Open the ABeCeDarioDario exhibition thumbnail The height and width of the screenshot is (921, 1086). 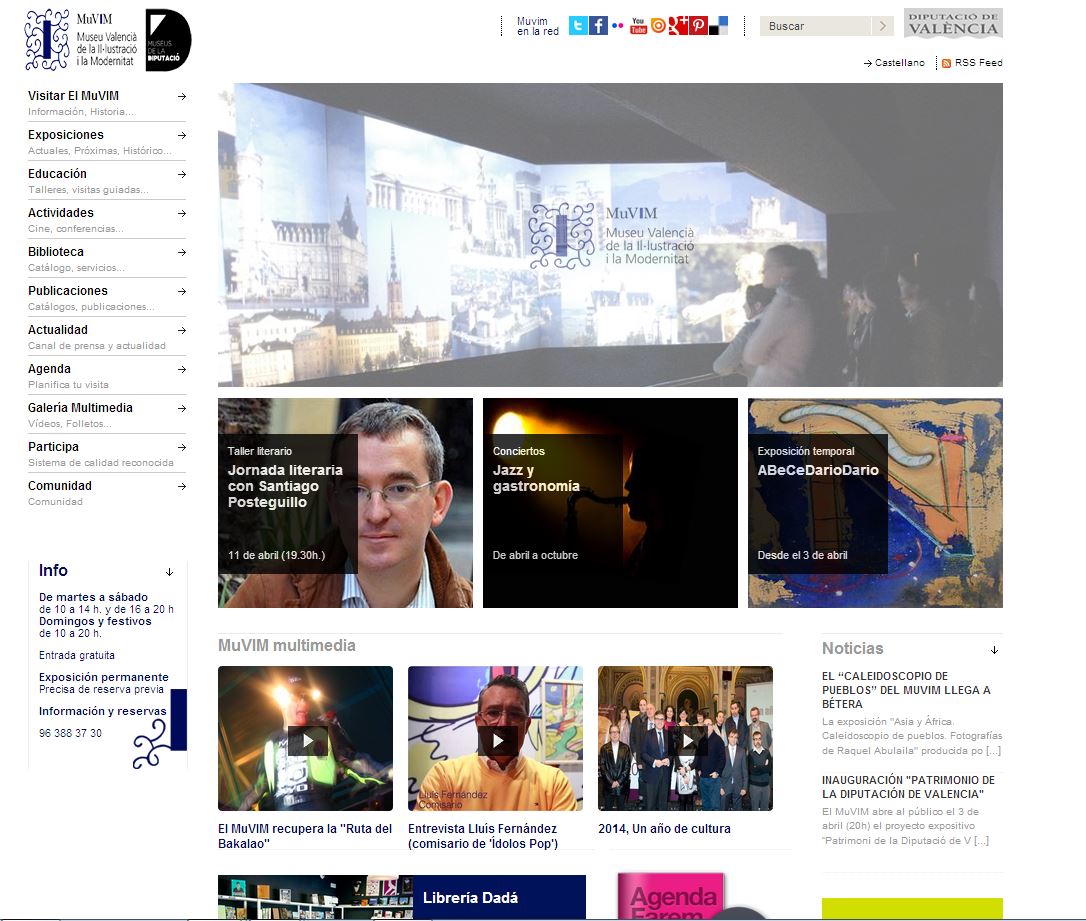[875, 503]
